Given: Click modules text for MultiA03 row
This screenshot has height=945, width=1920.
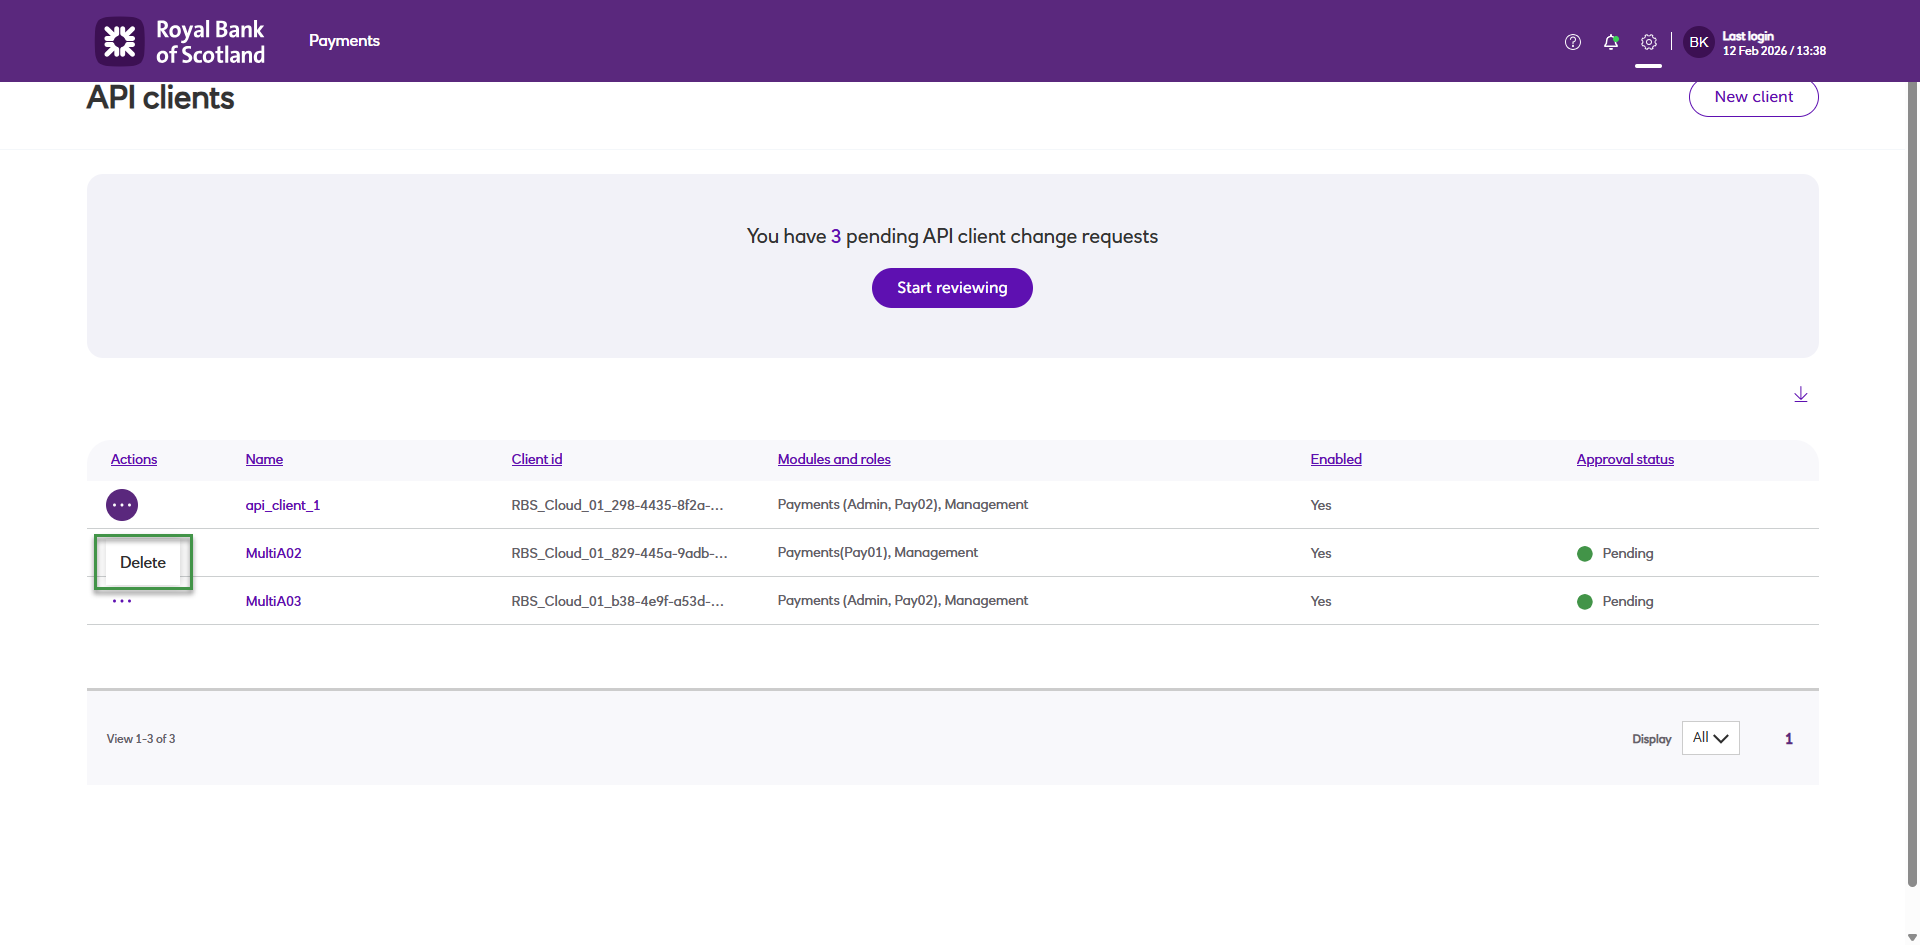Looking at the screenshot, I should [903, 600].
